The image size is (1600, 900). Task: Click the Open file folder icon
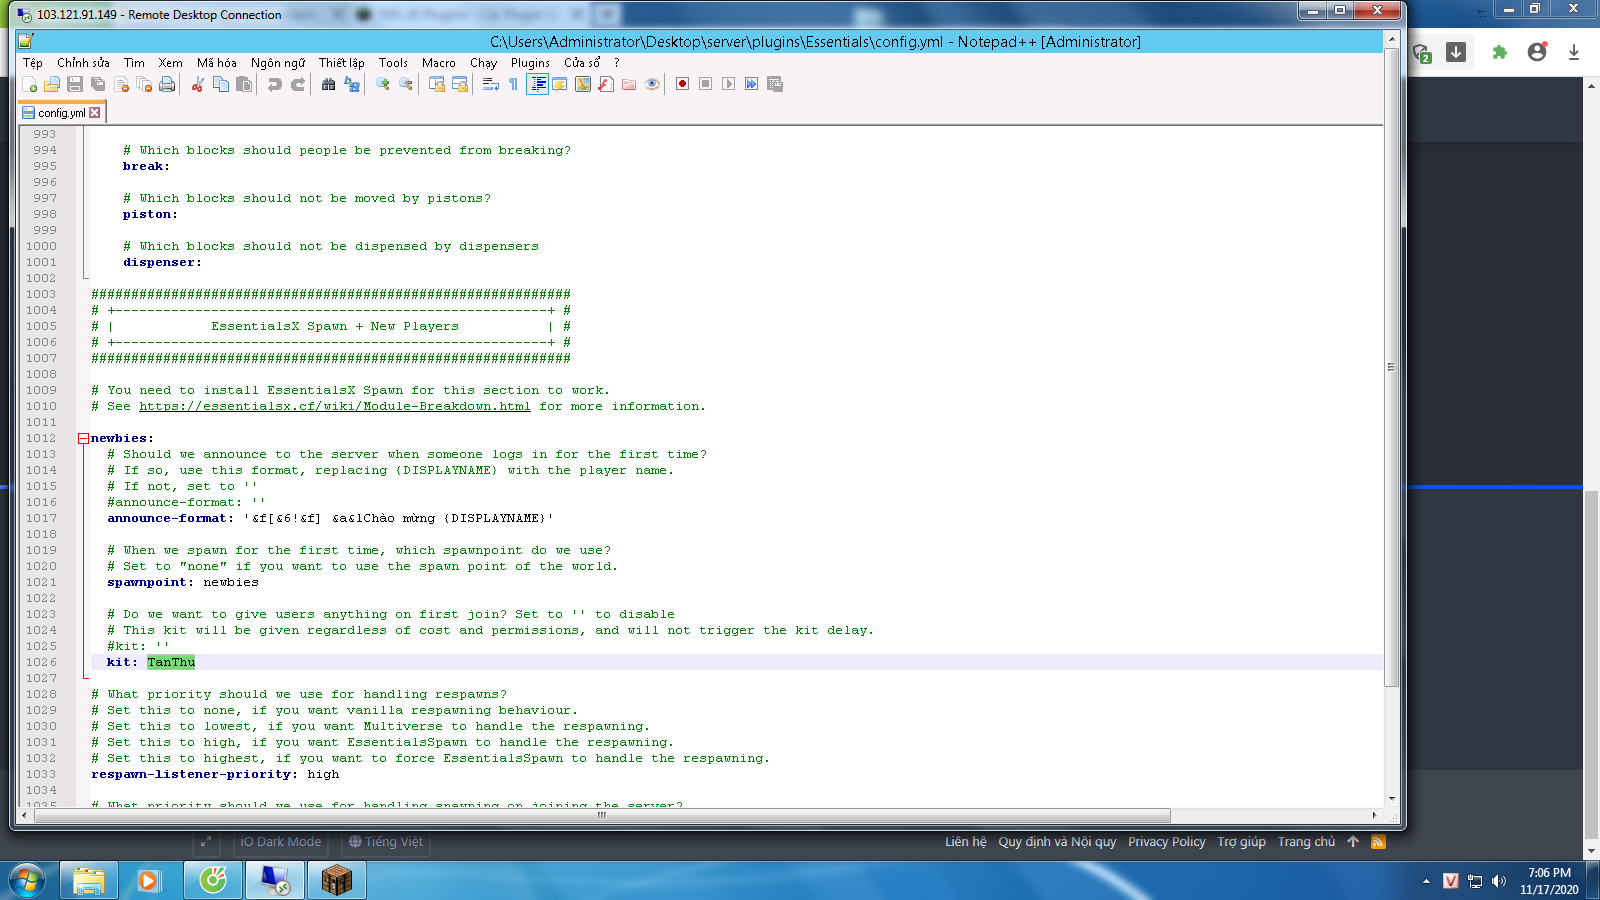[x=52, y=84]
